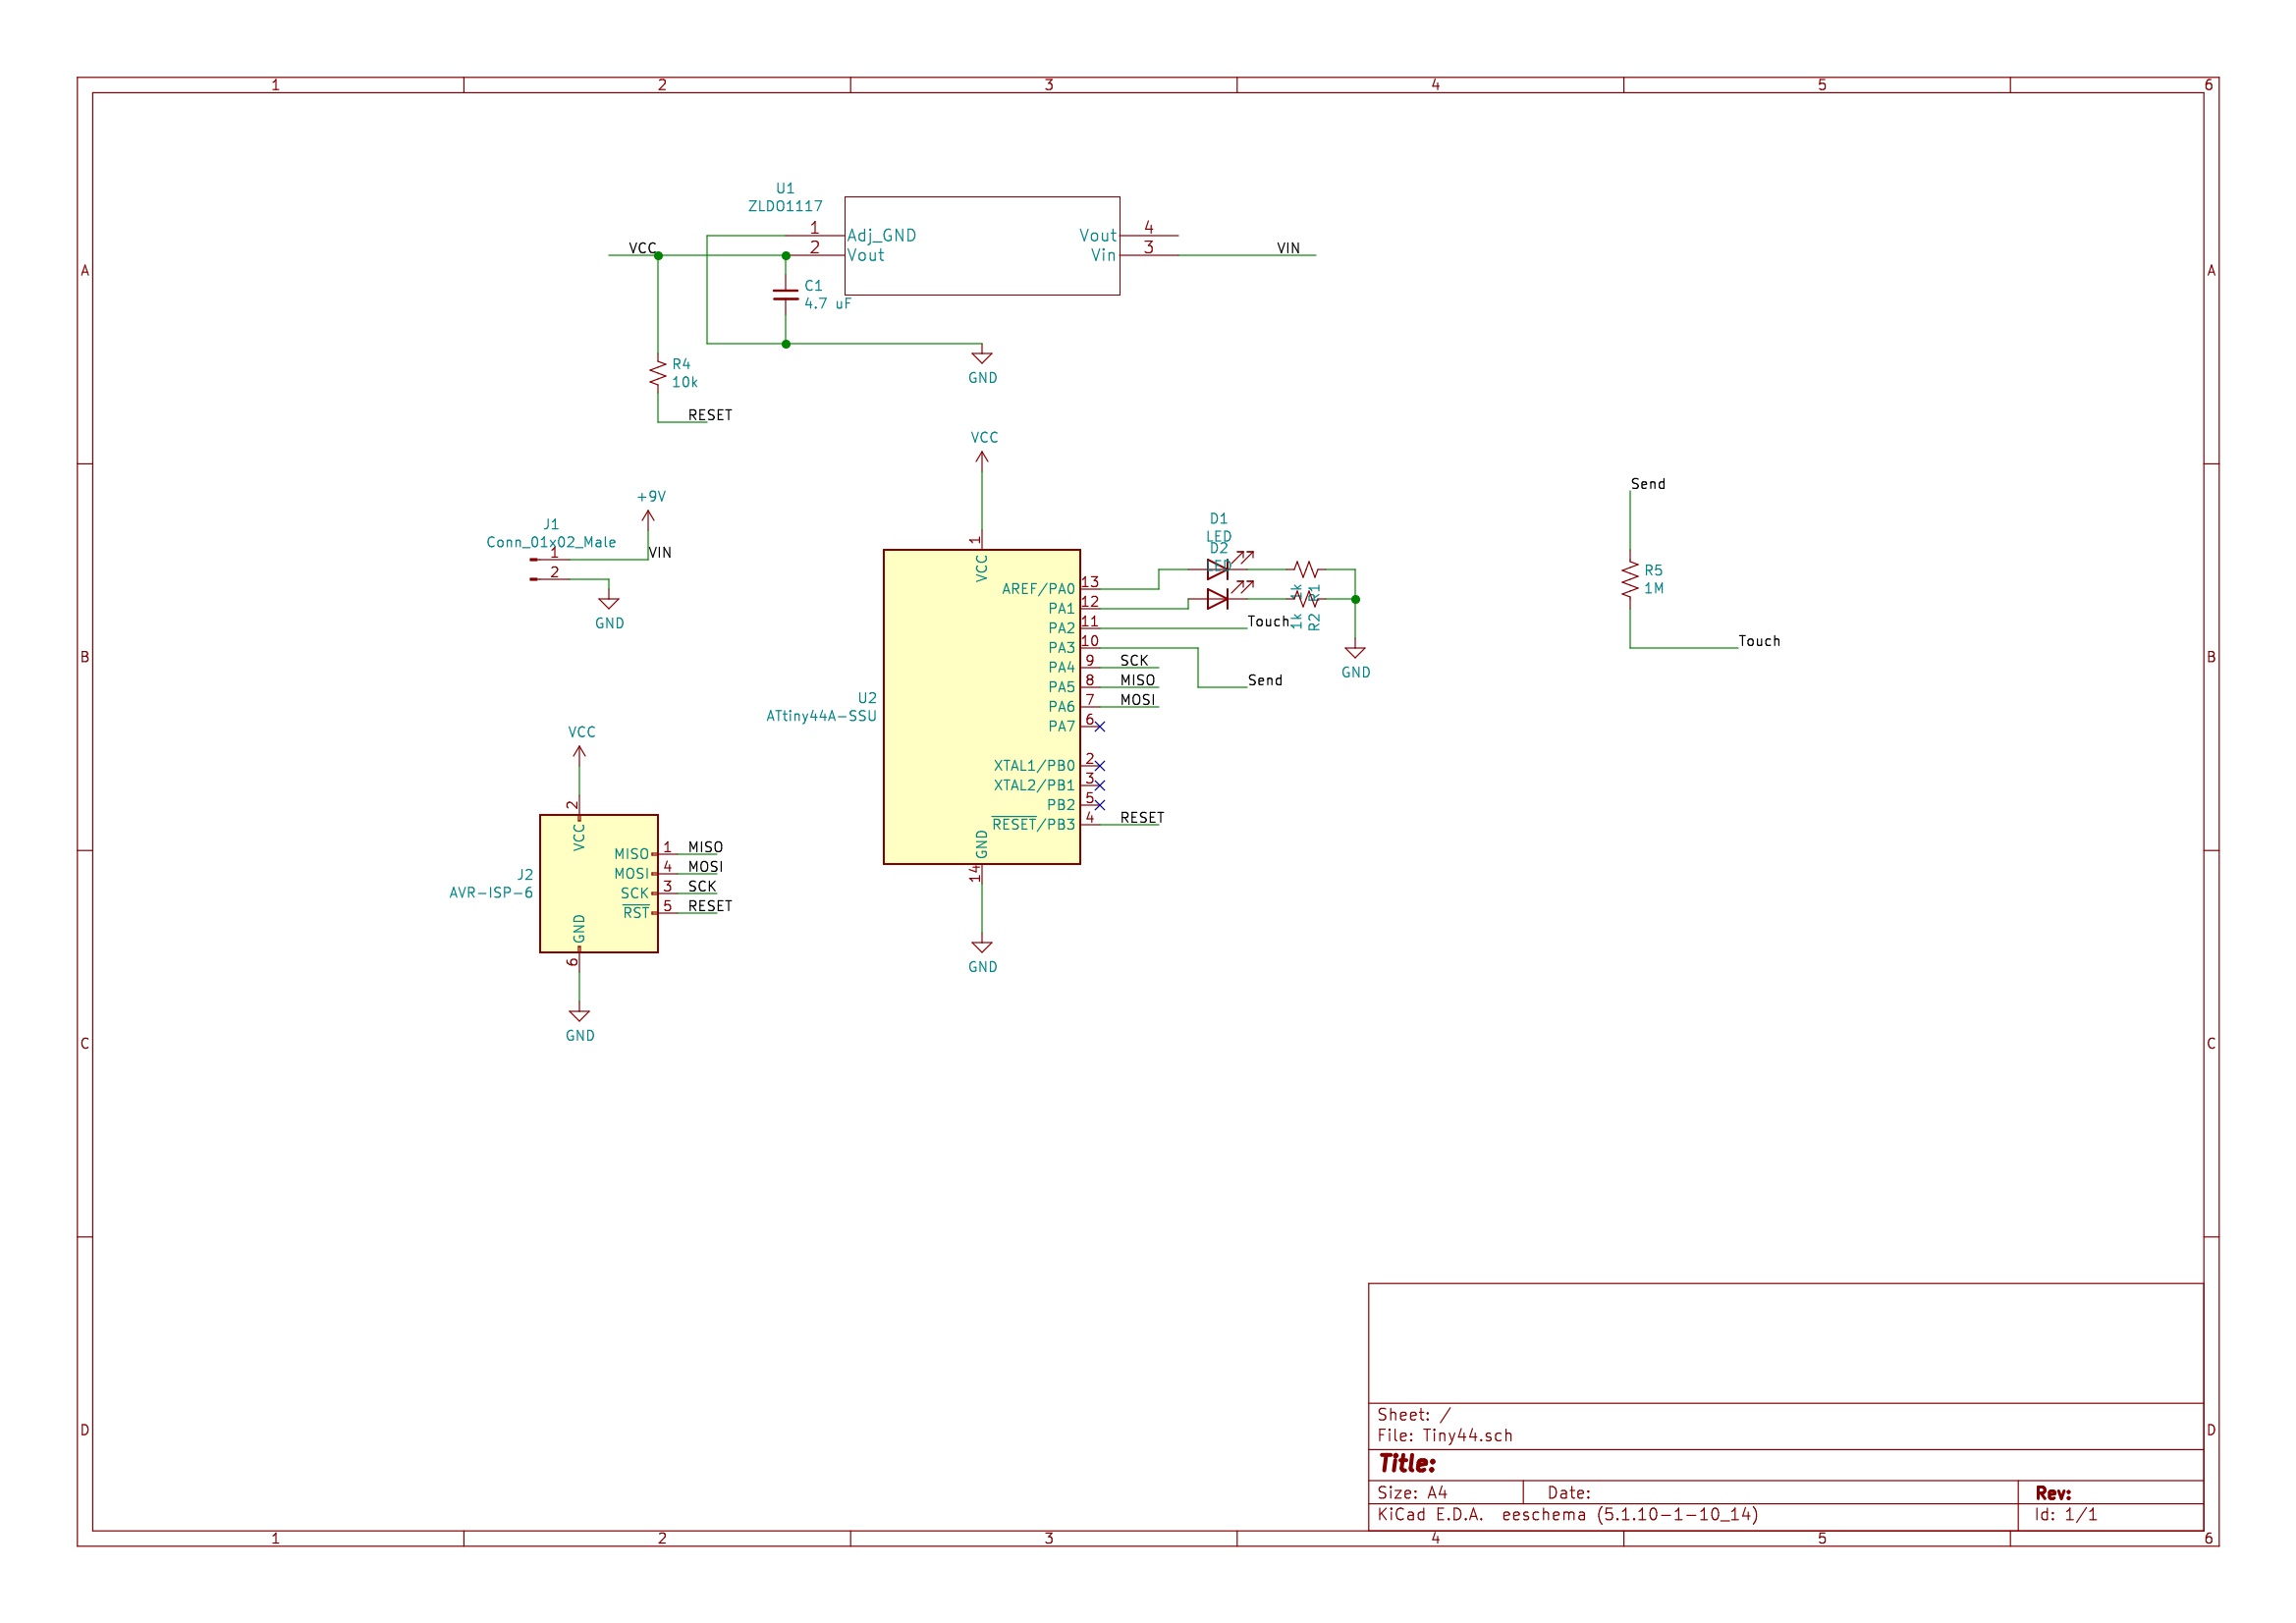This screenshot has width=2296, height=1623.
Task: Click the 10k value of R4
Action: point(685,383)
